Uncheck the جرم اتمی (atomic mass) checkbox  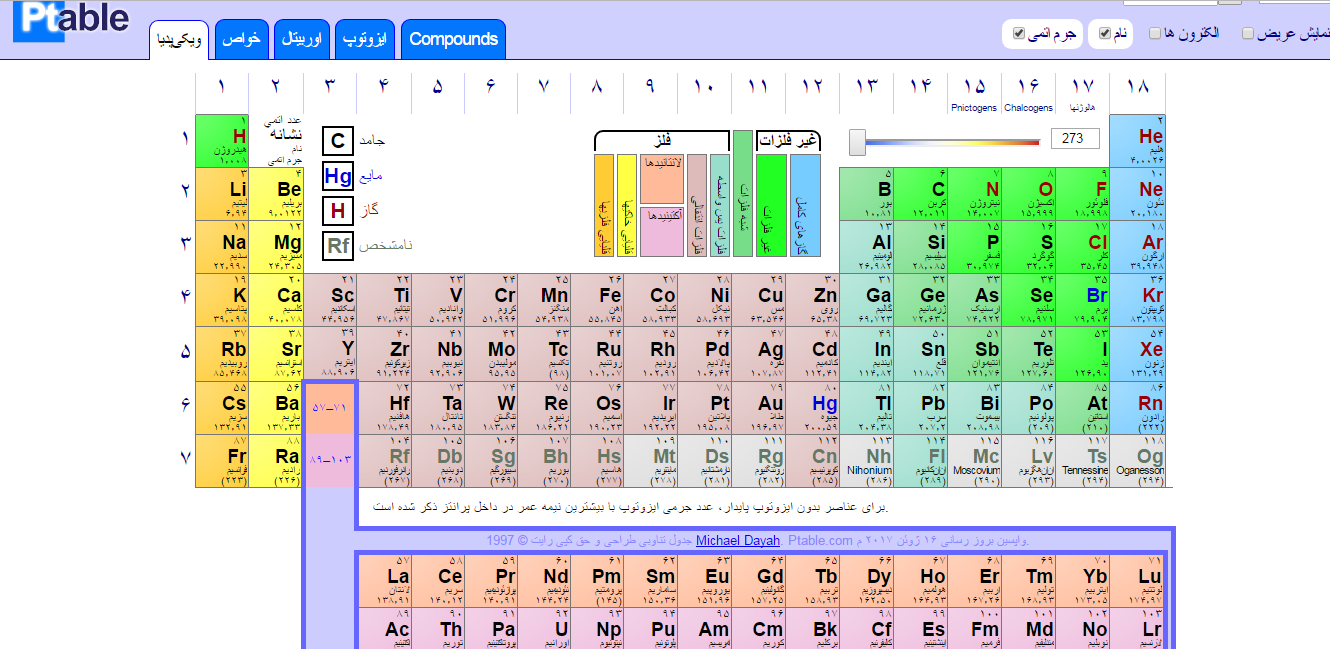tap(1019, 33)
